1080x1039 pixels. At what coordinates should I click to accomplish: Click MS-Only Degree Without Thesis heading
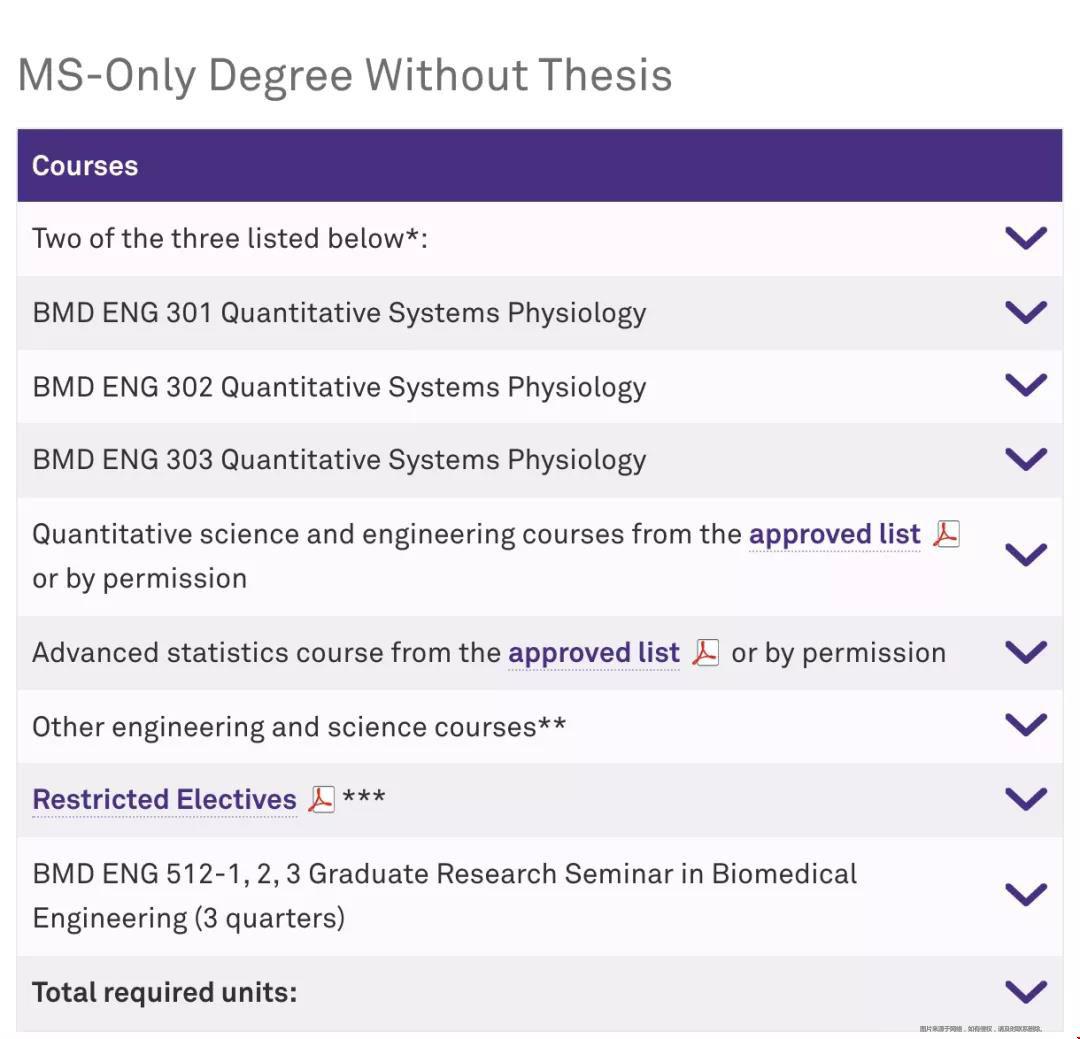click(345, 75)
